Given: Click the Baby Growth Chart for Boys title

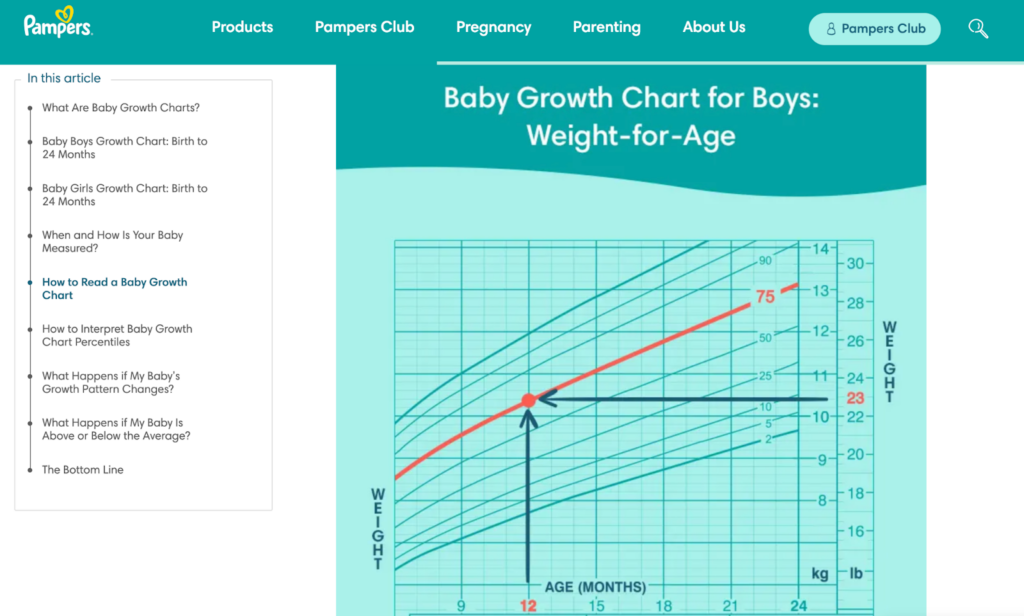Looking at the screenshot, I should point(630,116).
